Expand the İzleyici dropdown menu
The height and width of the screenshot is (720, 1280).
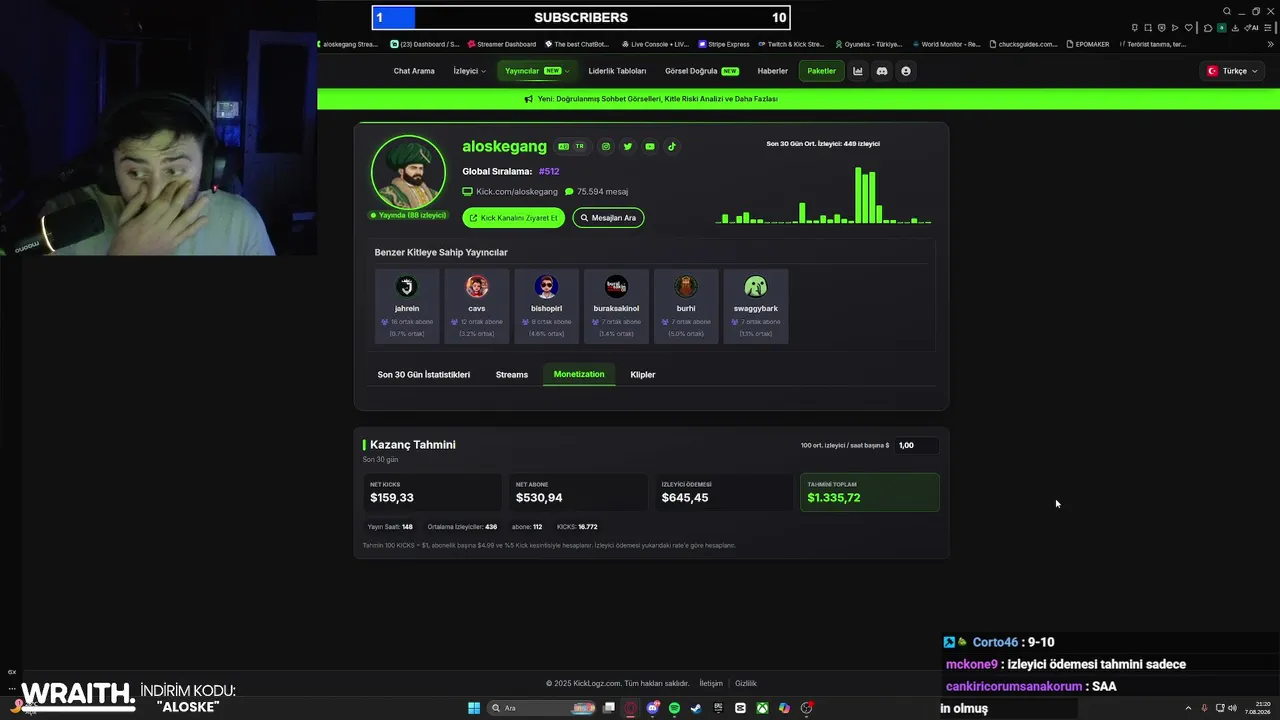[469, 71]
